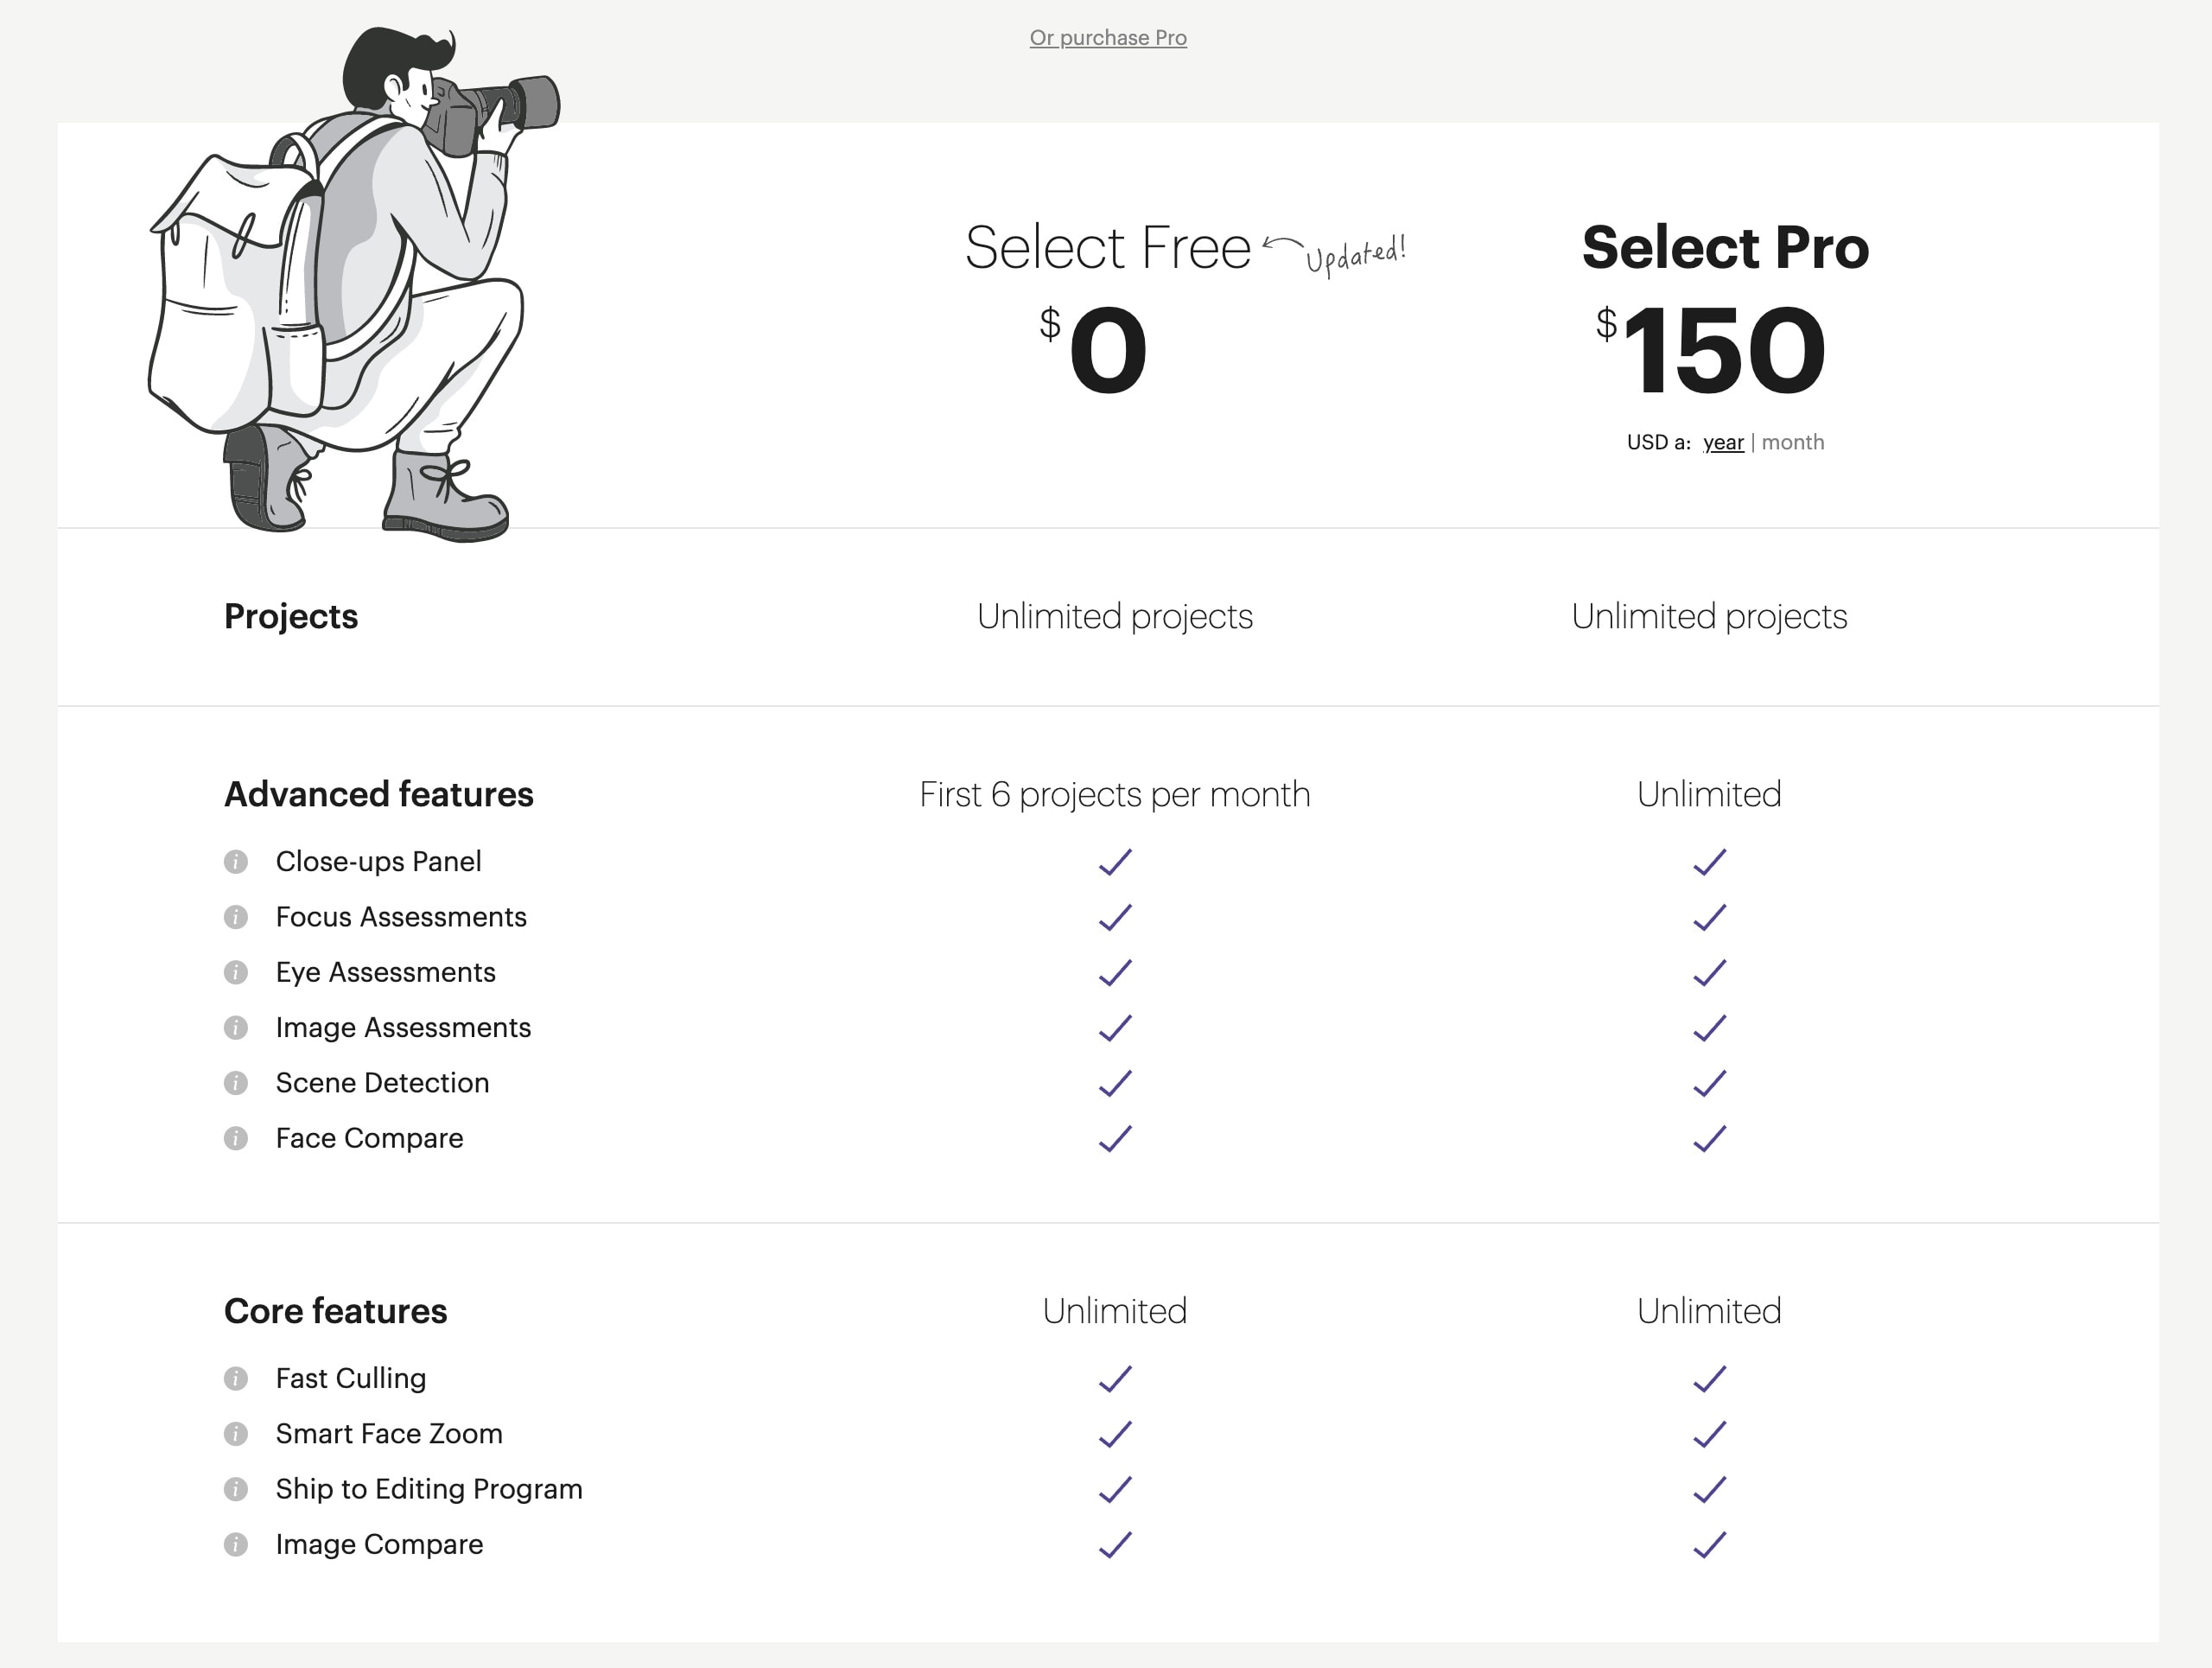Click the info icon next to Smart Face Zoom
Screen dimensions: 2212x1668
tap(236, 1434)
